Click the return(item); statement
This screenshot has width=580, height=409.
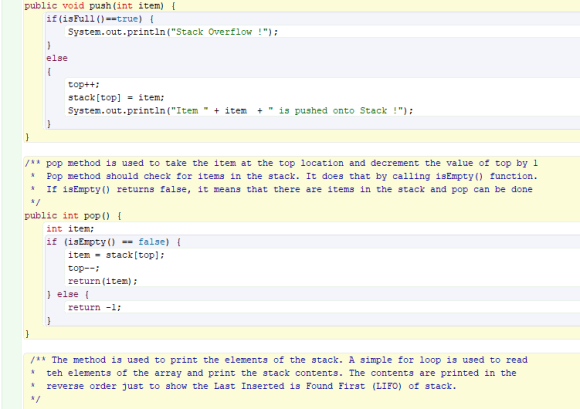point(102,281)
